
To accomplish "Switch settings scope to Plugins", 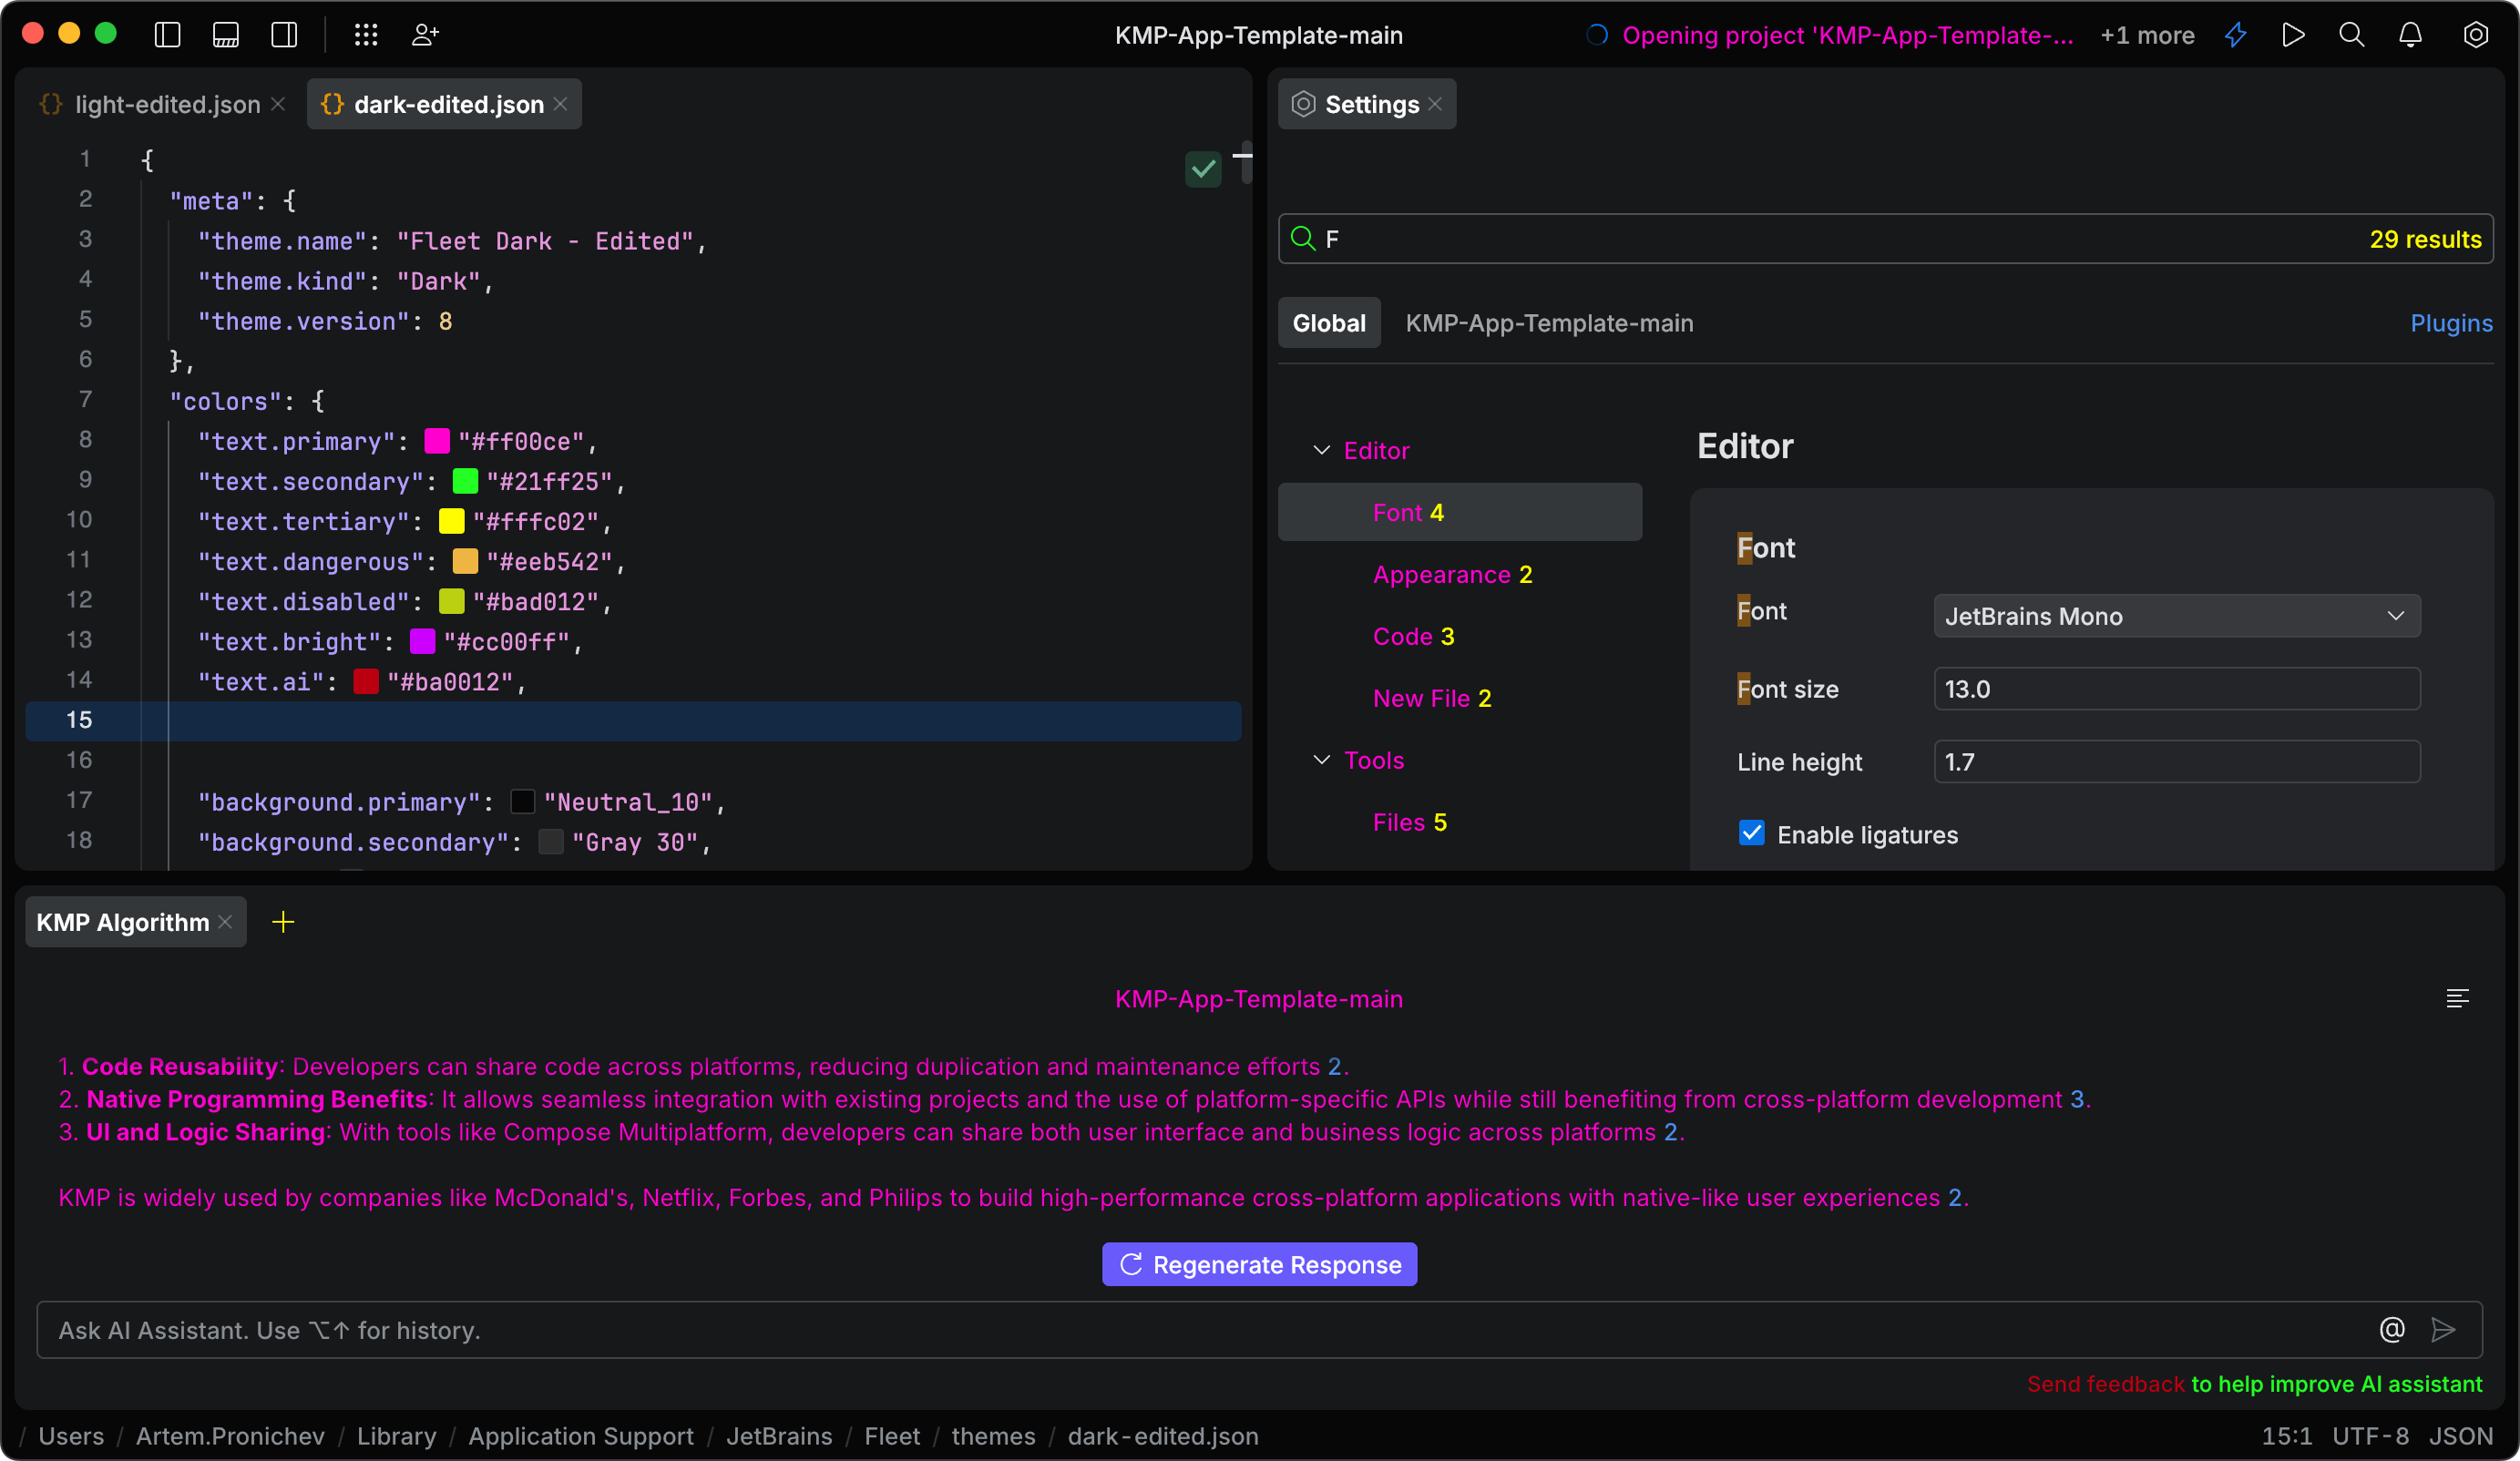I will pos(2451,322).
